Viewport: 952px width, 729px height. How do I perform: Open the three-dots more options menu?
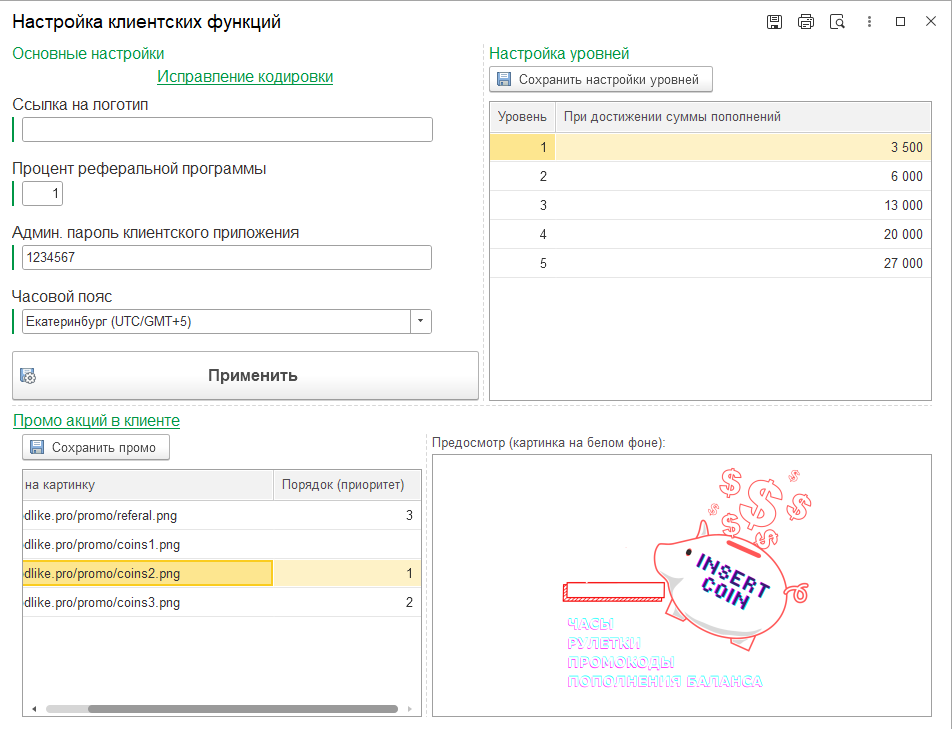(x=870, y=22)
